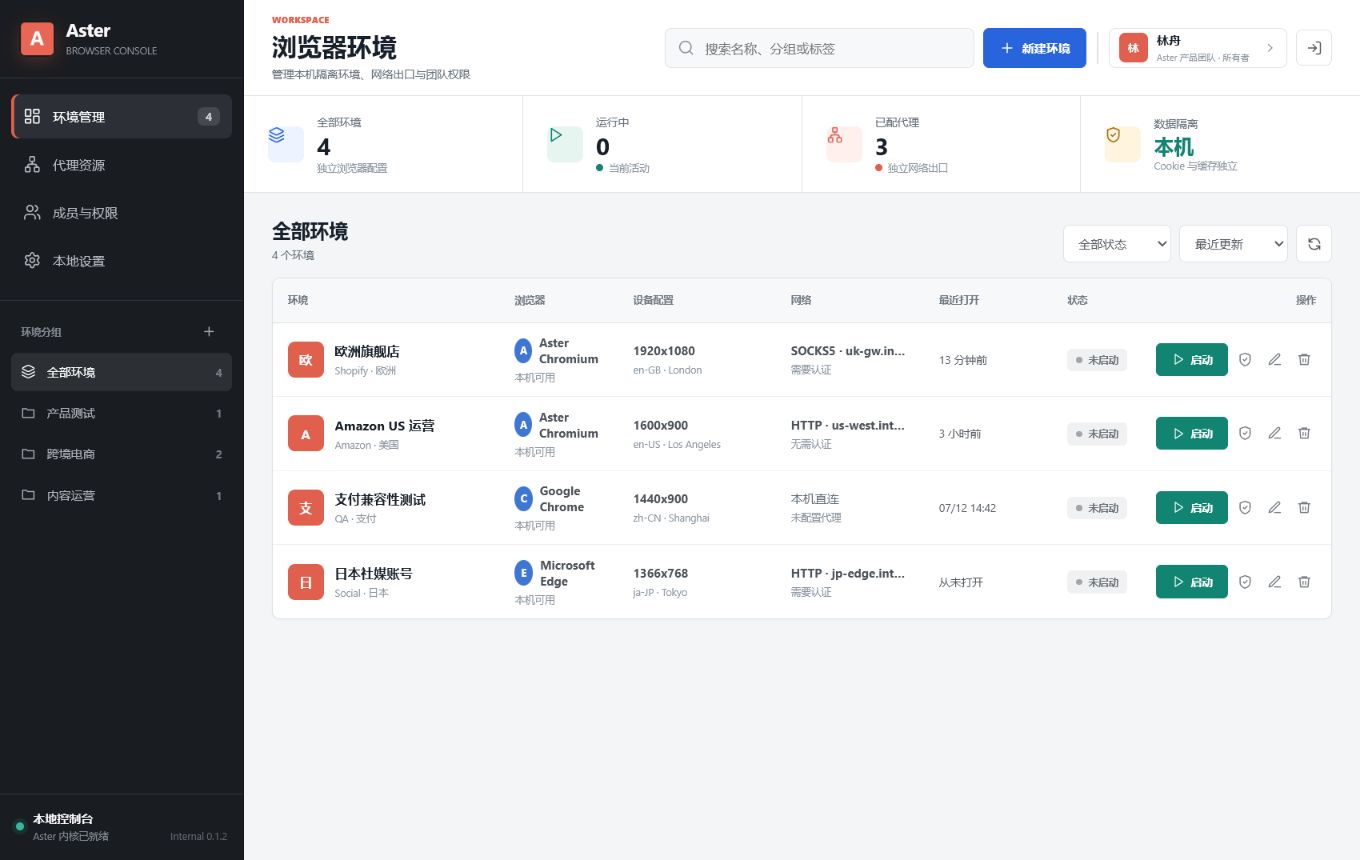1360x860 pixels.
Task: Click the logout icon button
Action: point(1314,48)
